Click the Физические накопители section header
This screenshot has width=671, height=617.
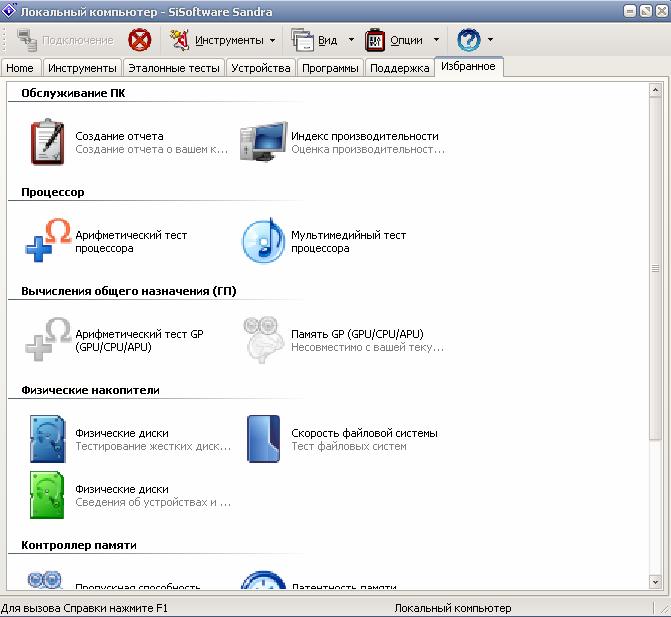(x=90, y=390)
